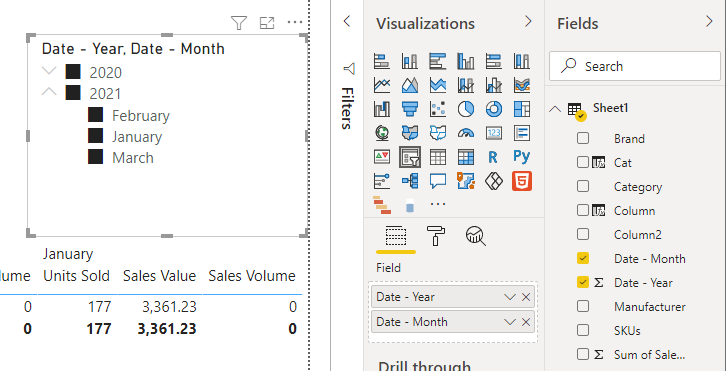
Task: Select the KPI visual
Action: click(382, 157)
